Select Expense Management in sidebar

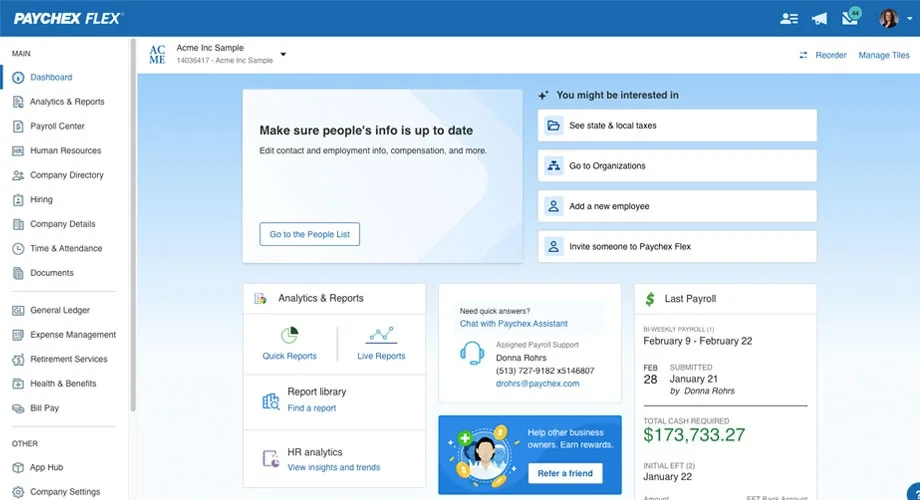click(73, 335)
